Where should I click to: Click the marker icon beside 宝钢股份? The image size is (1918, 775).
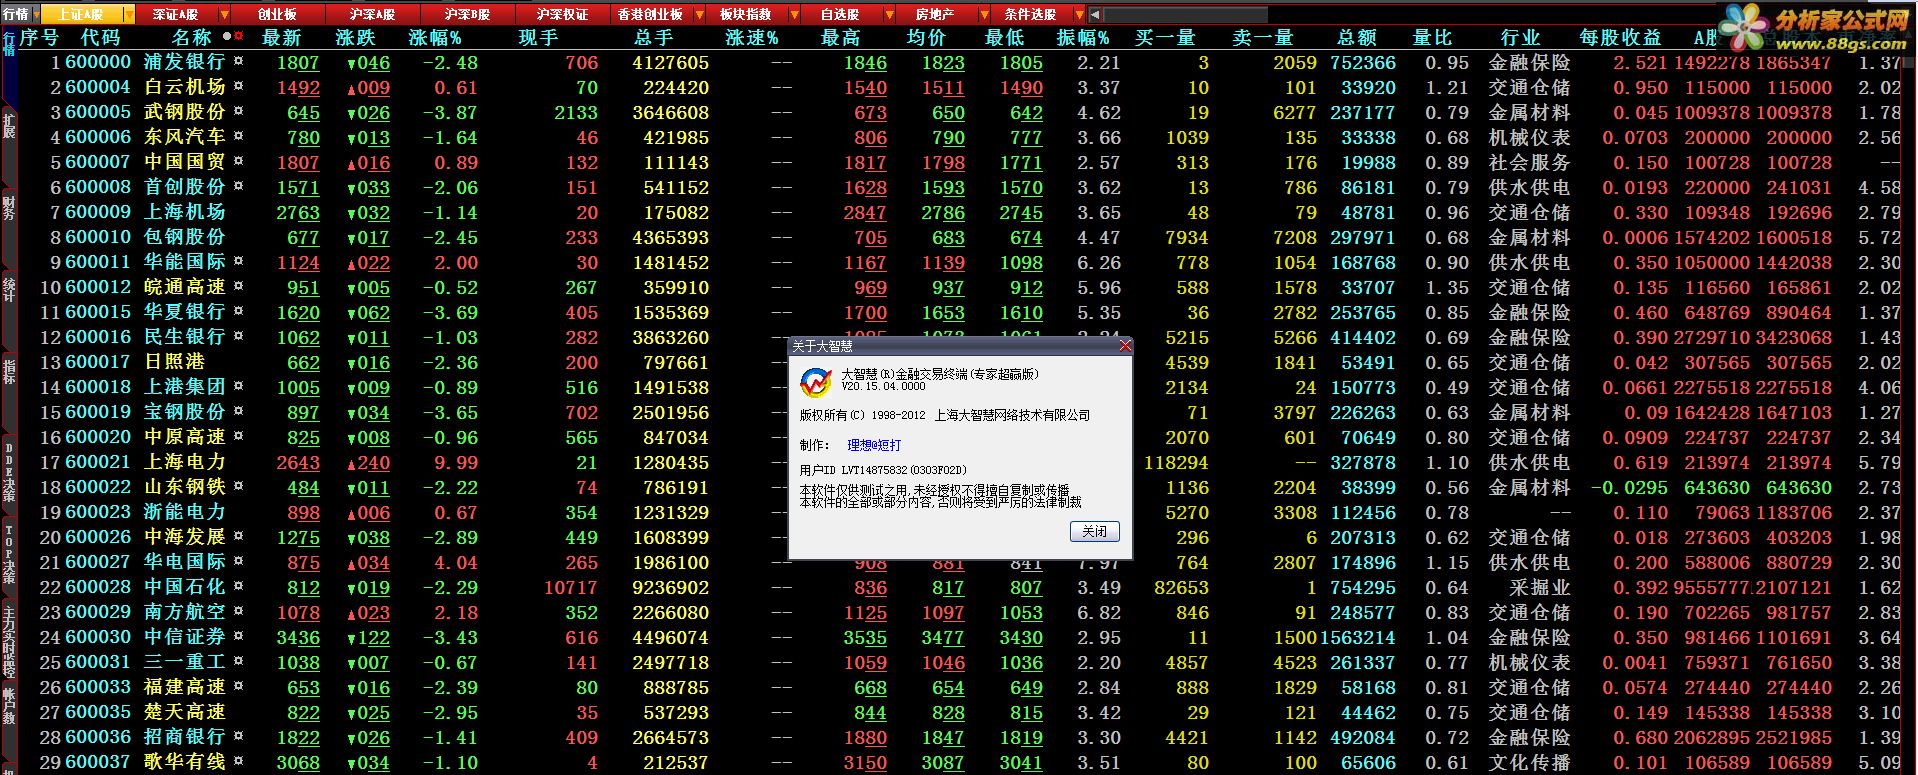pos(238,411)
